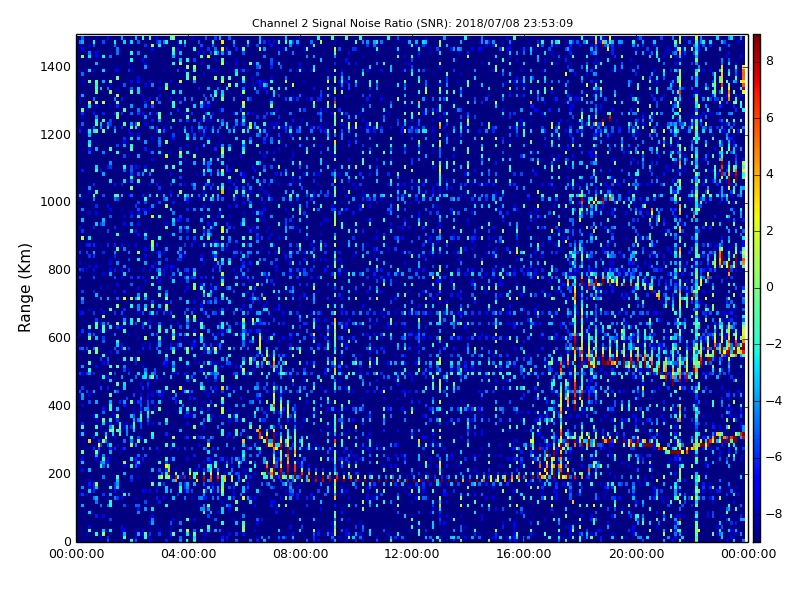The image size is (800, 600).
Task: Click the colorbar label −6
Action: [x=773, y=457]
